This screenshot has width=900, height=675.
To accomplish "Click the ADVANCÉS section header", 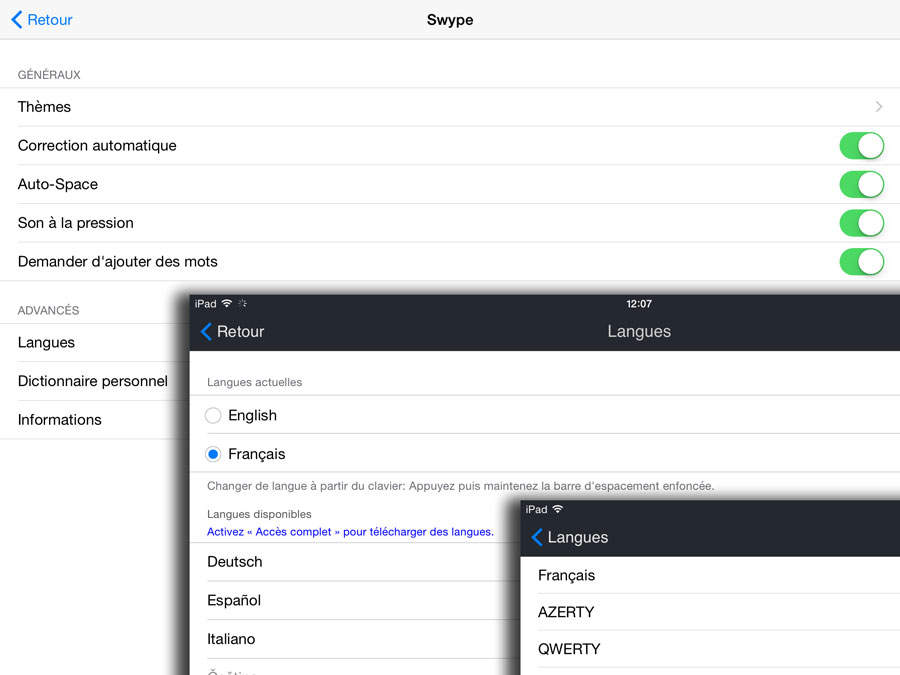I will [x=48, y=311].
